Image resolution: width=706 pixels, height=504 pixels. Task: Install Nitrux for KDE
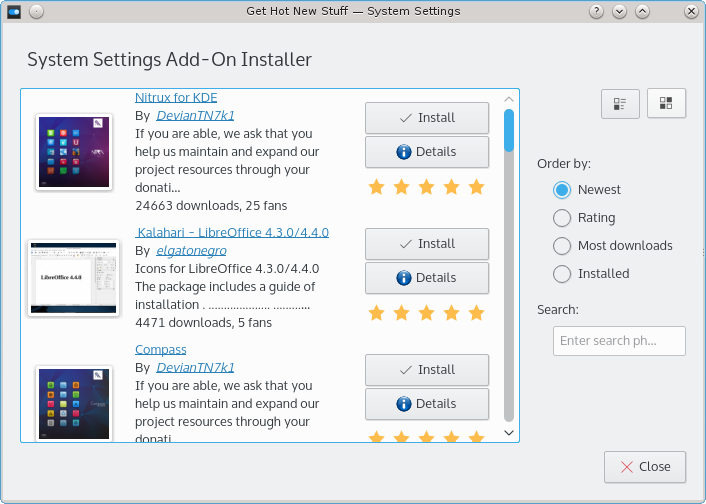(x=426, y=117)
